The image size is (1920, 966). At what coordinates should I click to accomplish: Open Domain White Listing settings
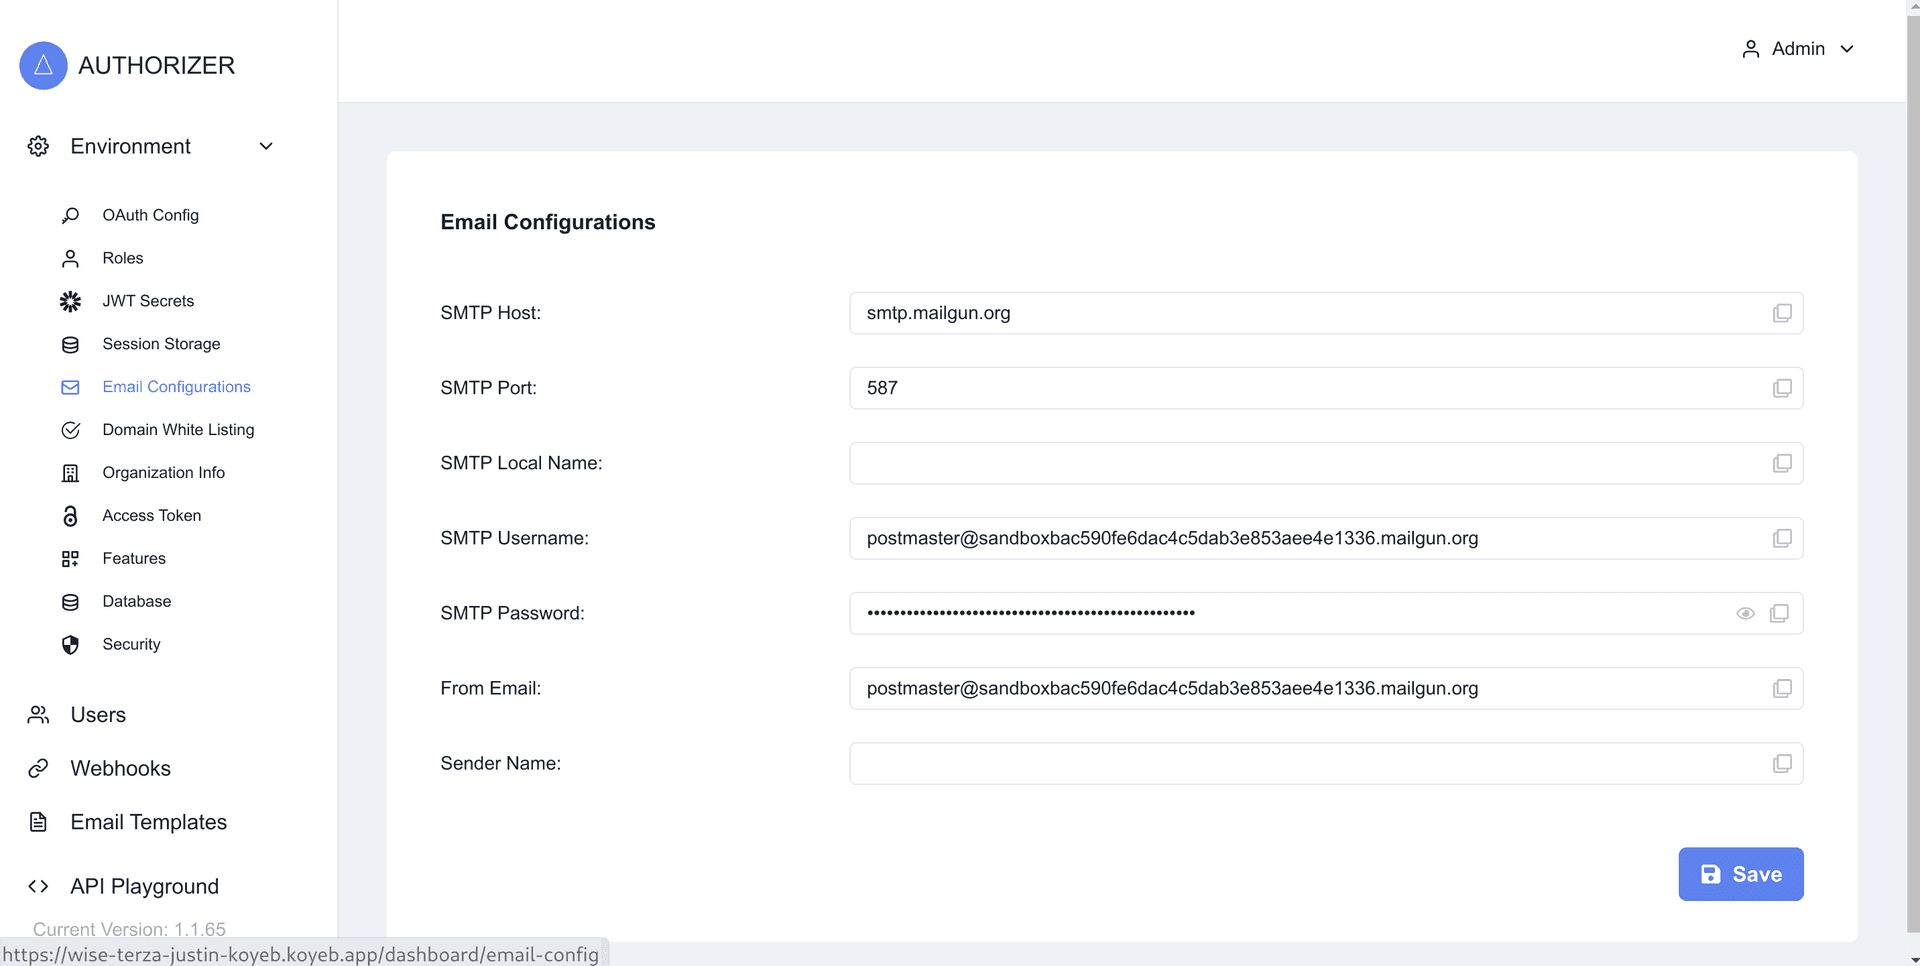pos(178,430)
